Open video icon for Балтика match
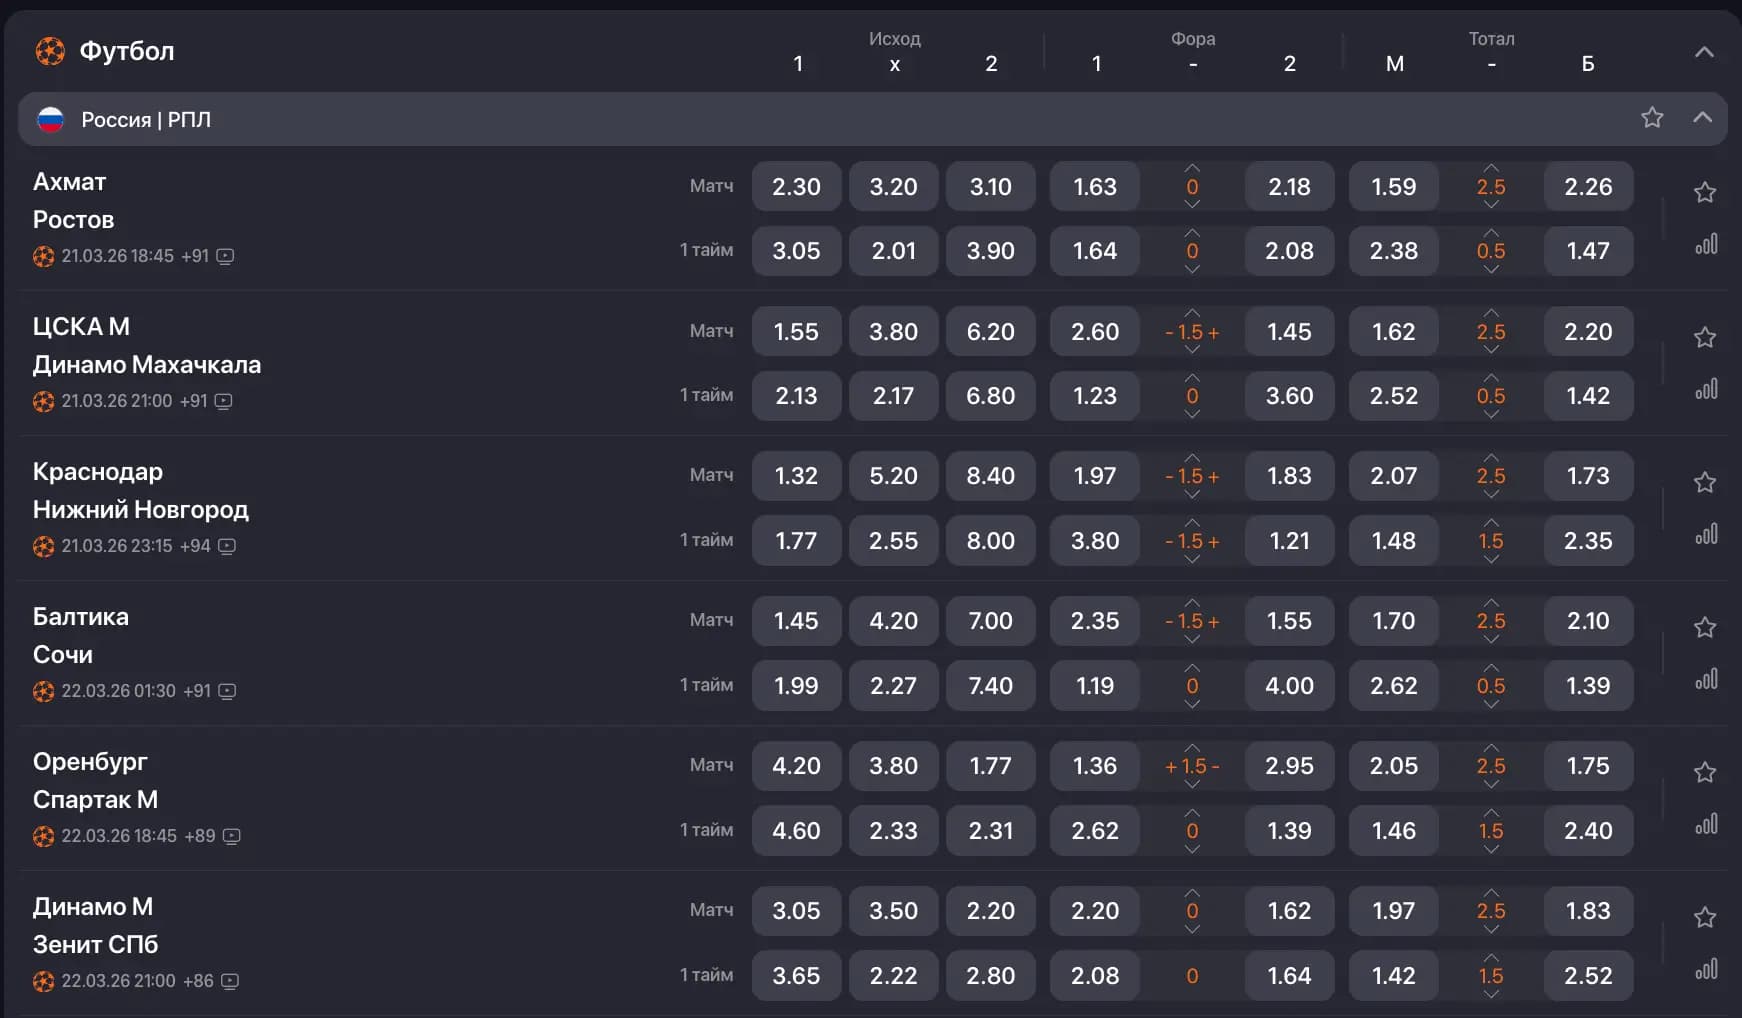Image resolution: width=1742 pixels, height=1018 pixels. tap(227, 691)
